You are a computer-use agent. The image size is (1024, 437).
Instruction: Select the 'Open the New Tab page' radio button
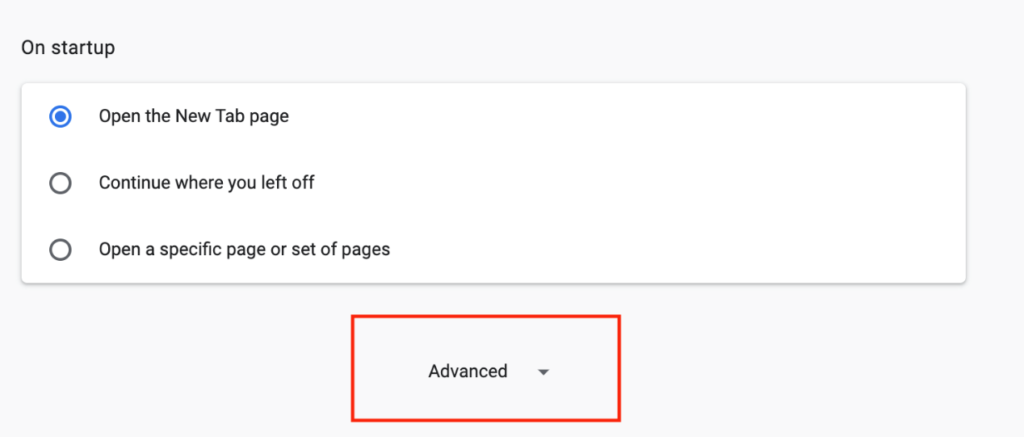[60, 117]
